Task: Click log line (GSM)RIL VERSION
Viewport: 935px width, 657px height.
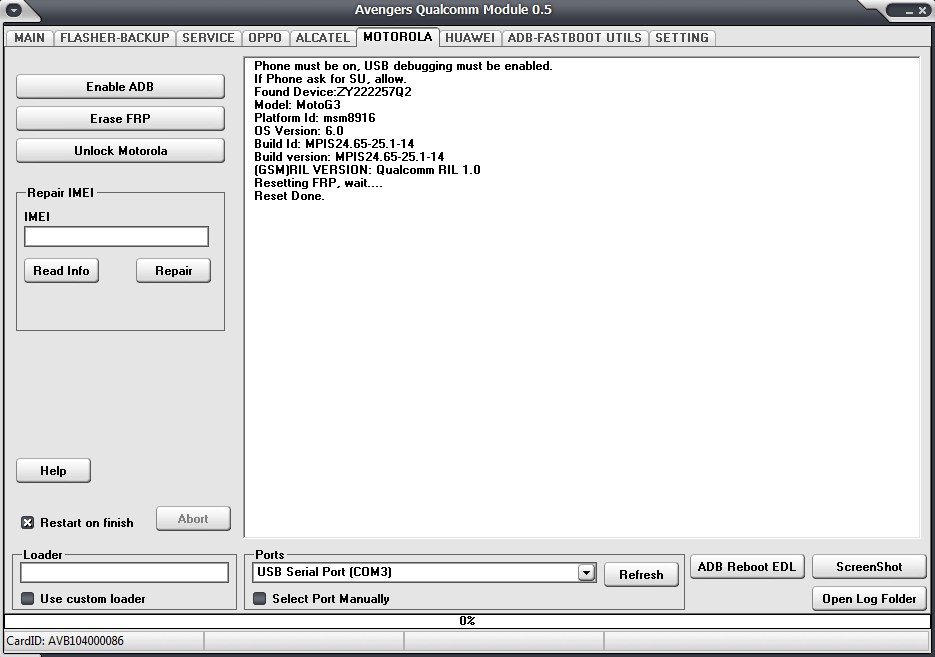Action: [x=367, y=170]
